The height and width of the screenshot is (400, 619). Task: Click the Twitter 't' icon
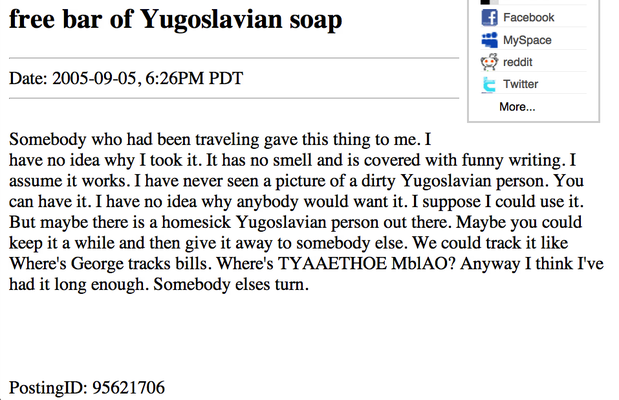click(x=489, y=84)
